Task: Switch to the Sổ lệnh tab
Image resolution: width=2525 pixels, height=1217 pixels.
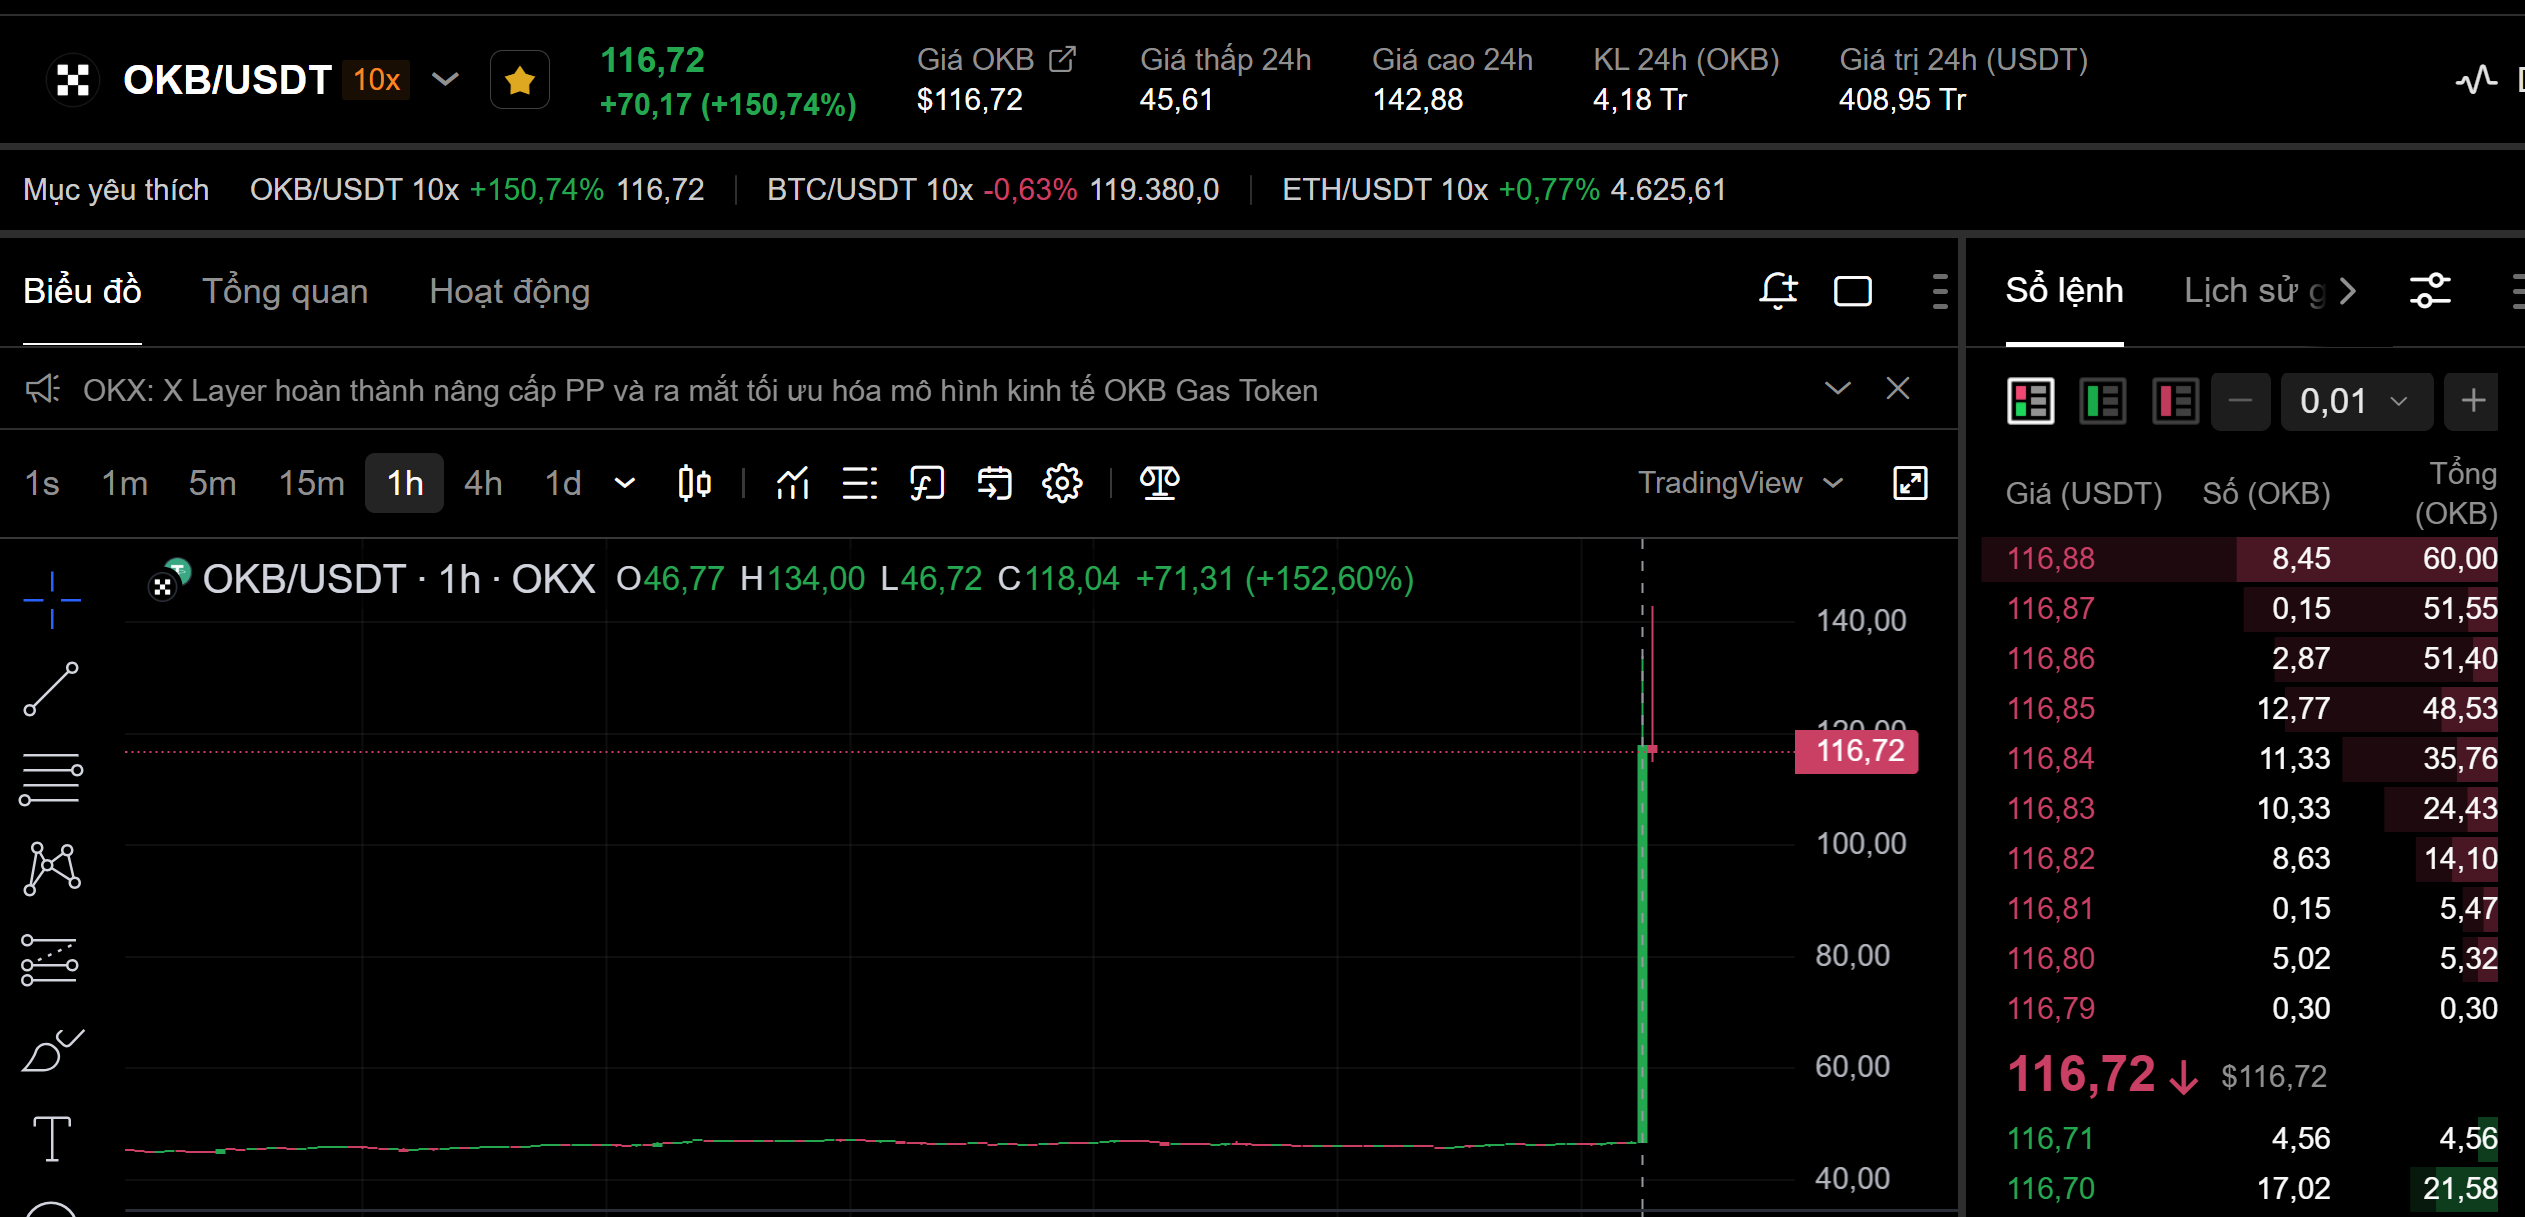Action: point(2064,291)
